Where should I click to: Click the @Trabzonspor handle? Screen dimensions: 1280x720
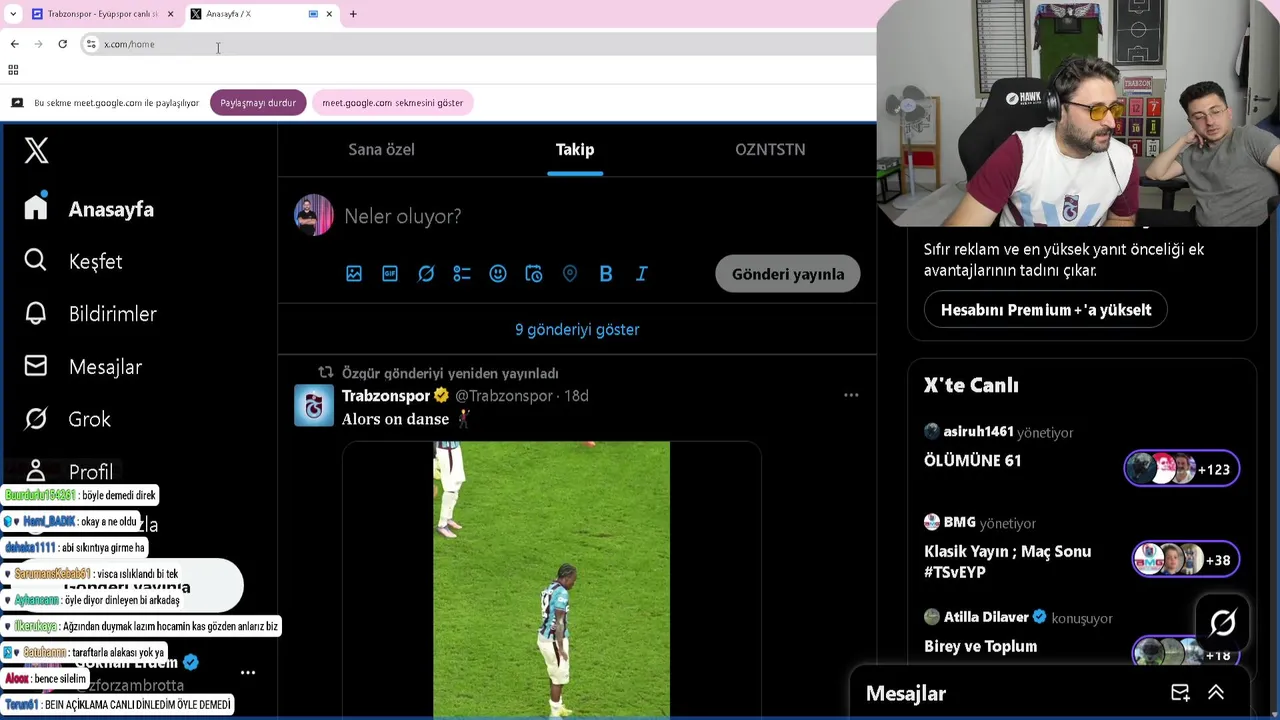click(x=503, y=395)
